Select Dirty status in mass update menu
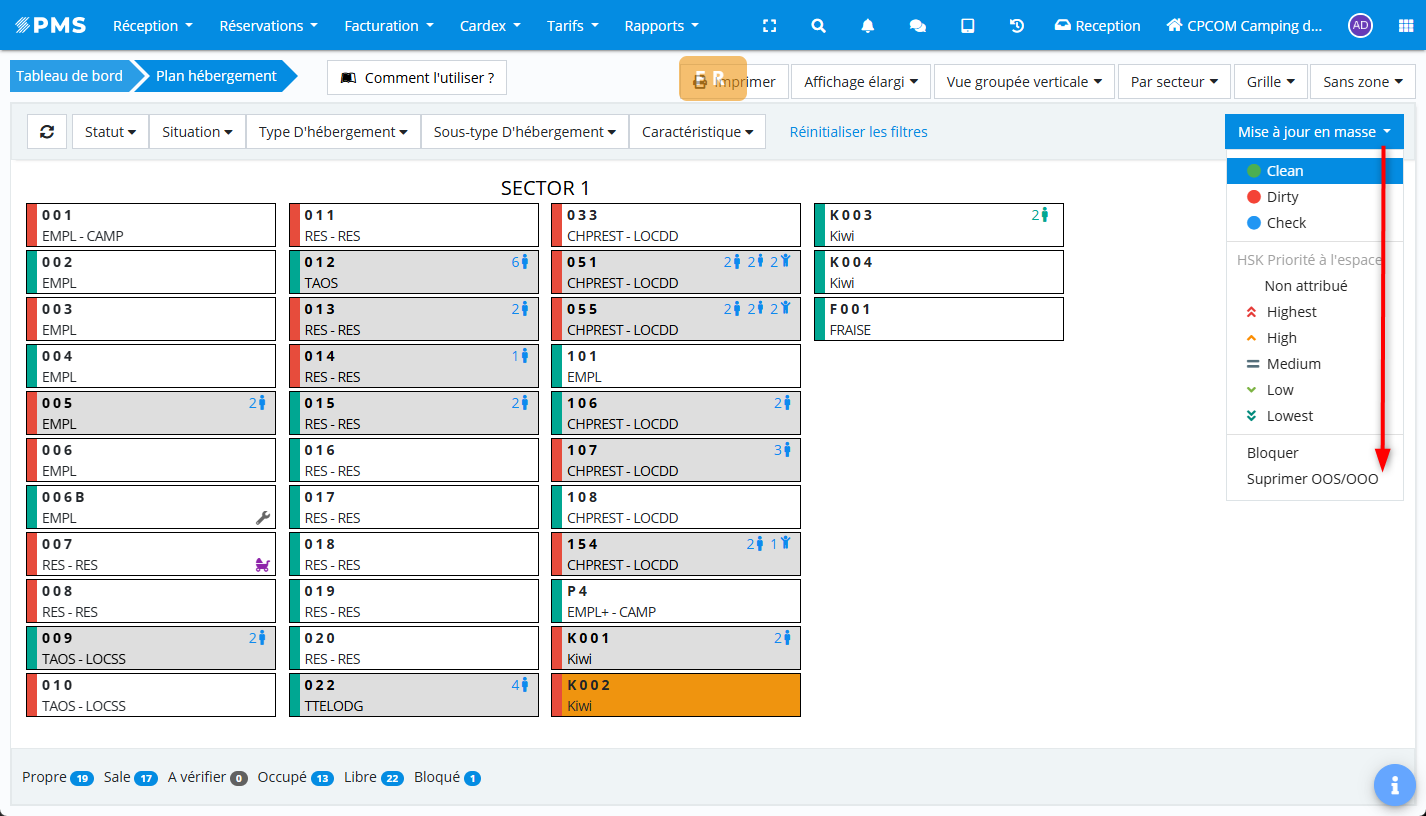 pyautogui.click(x=1282, y=197)
